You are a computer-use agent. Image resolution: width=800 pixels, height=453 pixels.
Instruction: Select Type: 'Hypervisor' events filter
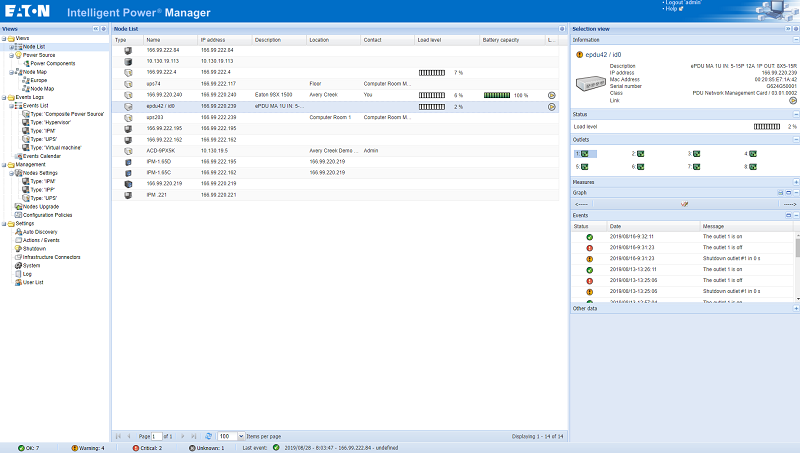pyautogui.click(x=51, y=122)
